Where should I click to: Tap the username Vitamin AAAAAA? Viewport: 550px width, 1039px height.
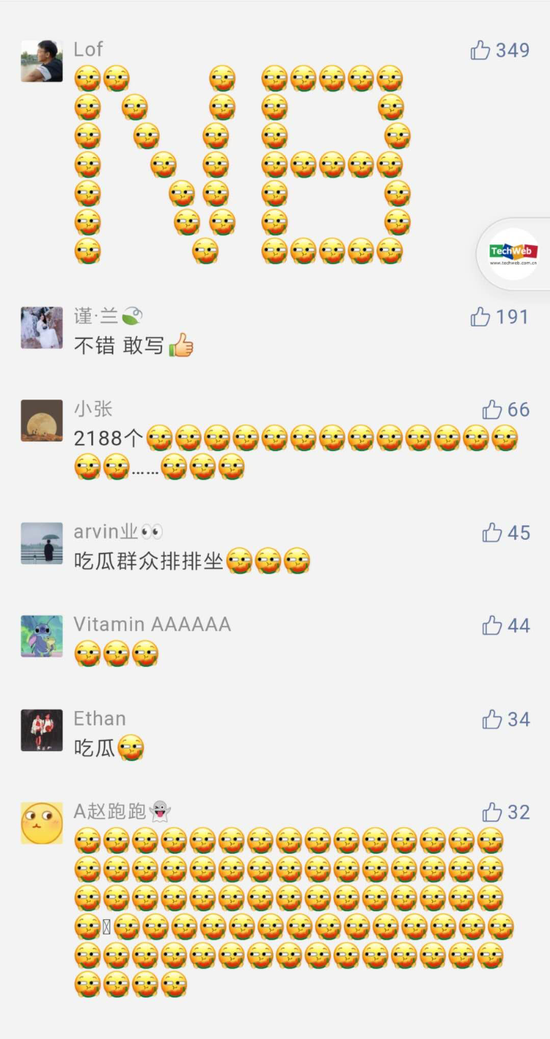point(152,624)
